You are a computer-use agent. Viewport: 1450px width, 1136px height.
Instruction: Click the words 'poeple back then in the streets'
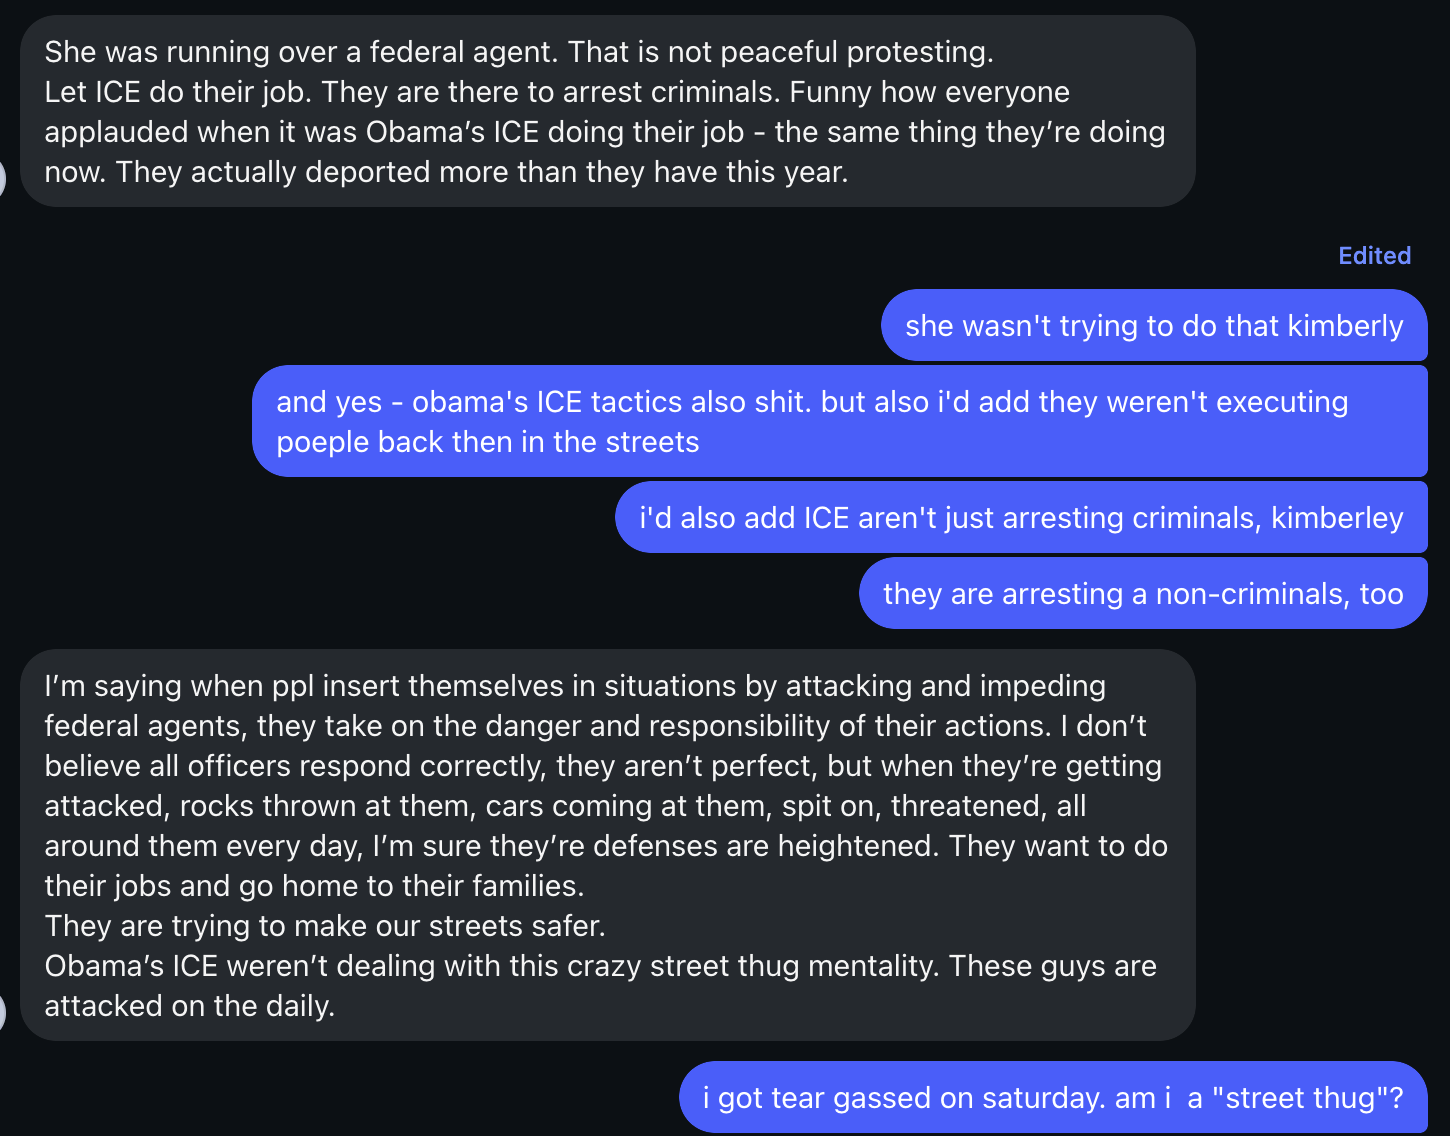pos(487,442)
